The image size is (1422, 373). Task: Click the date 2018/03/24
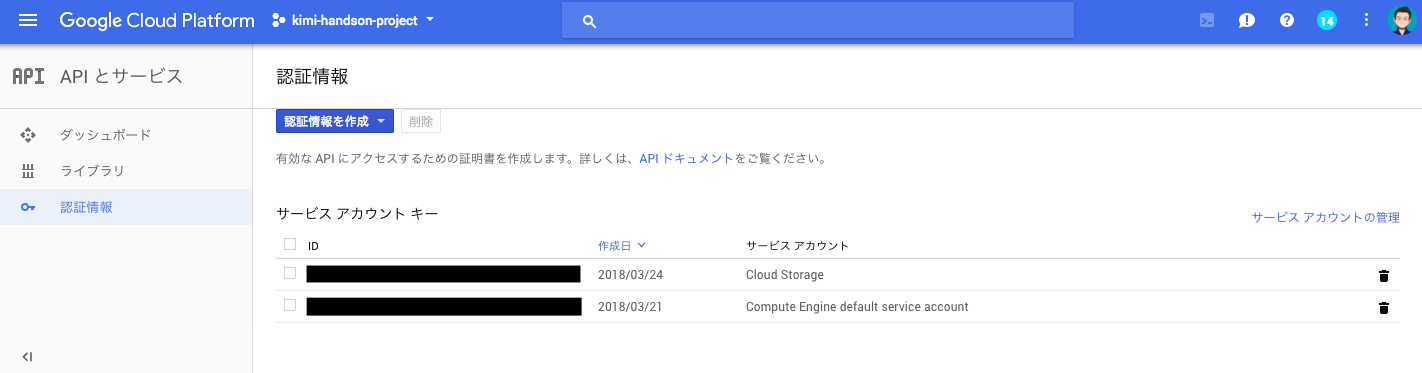630,275
